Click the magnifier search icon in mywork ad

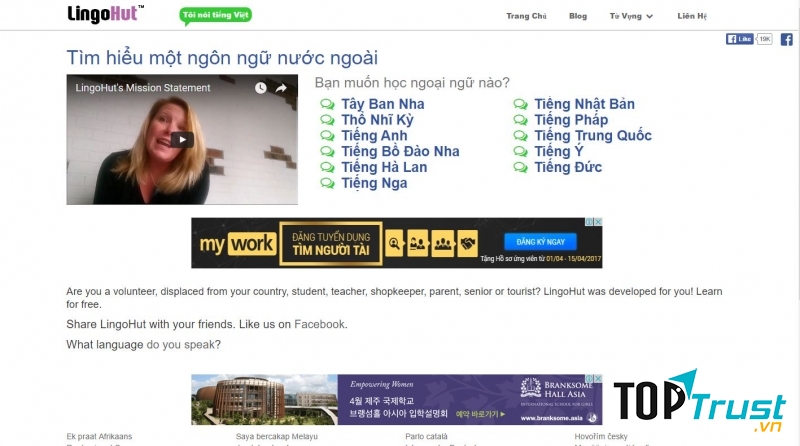(394, 244)
